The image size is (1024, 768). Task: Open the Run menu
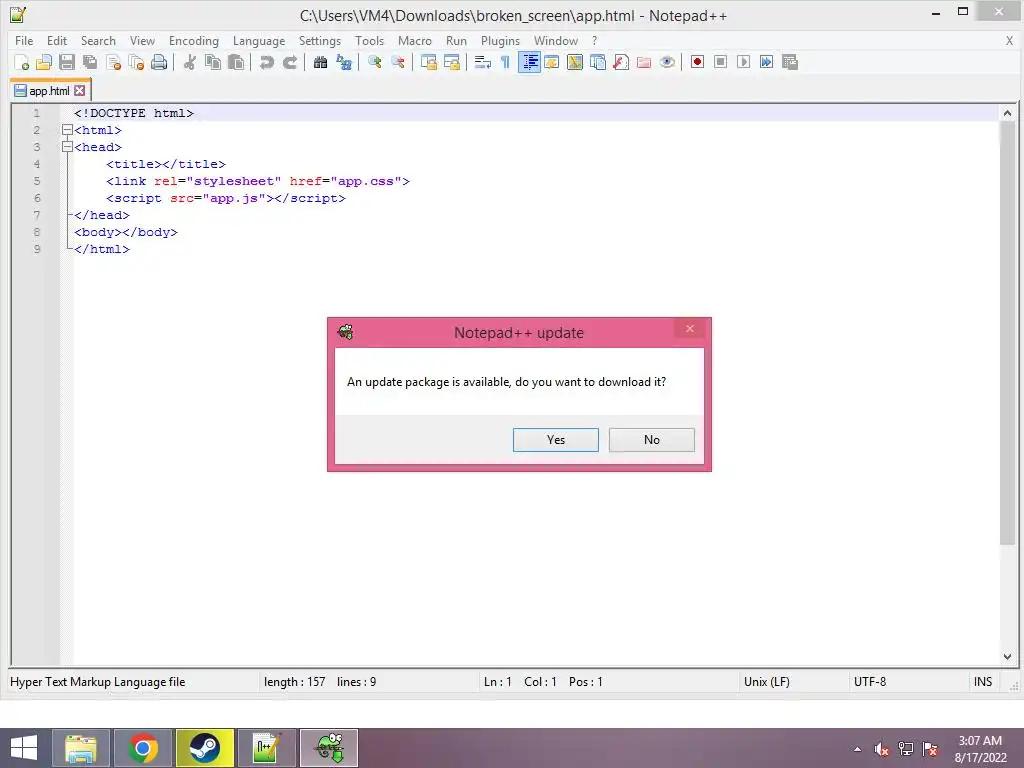[x=456, y=40]
